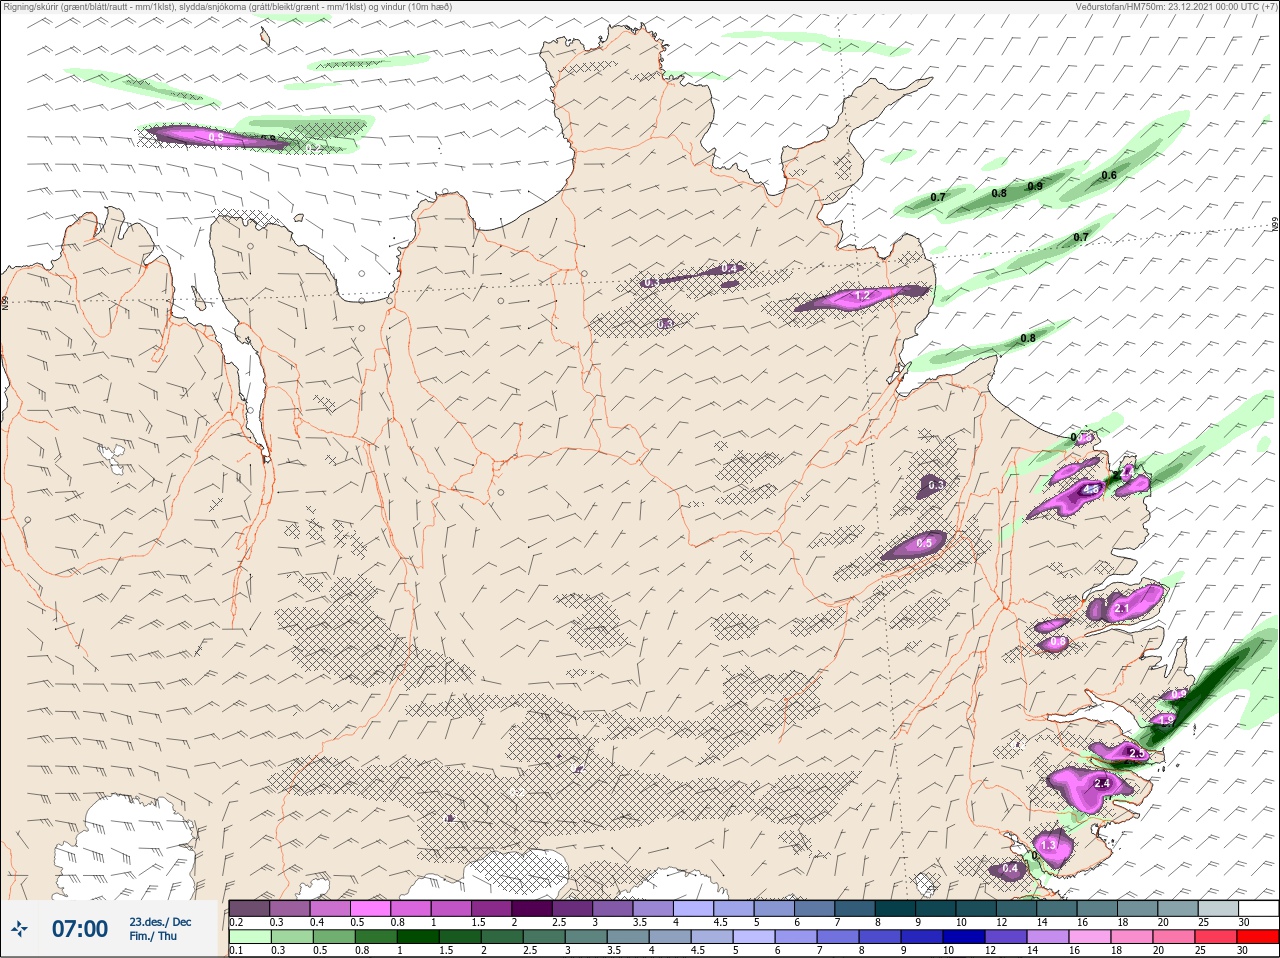The width and height of the screenshot is (1280, 958).
Task: Click the N99 label on the right edge
Action: point(1275,225)
